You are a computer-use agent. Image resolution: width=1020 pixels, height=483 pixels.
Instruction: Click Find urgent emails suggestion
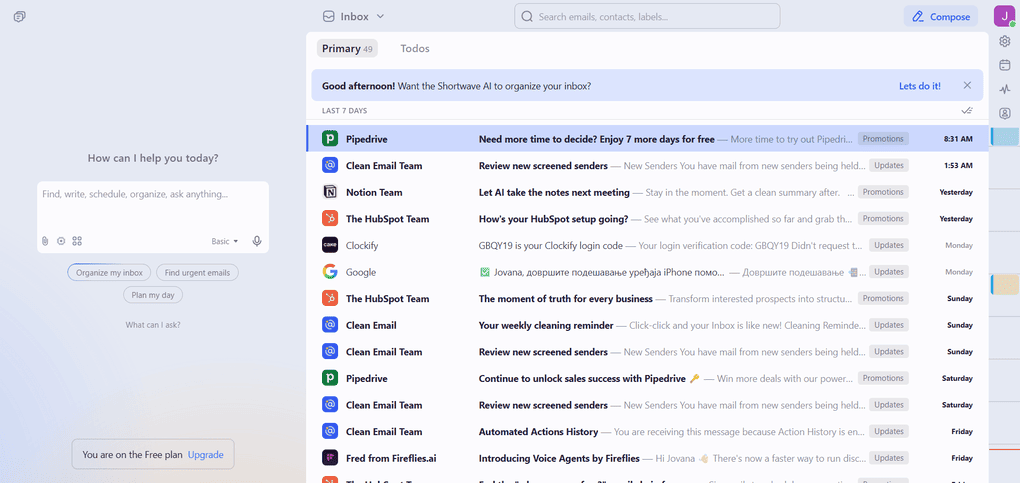coord(197,273)
